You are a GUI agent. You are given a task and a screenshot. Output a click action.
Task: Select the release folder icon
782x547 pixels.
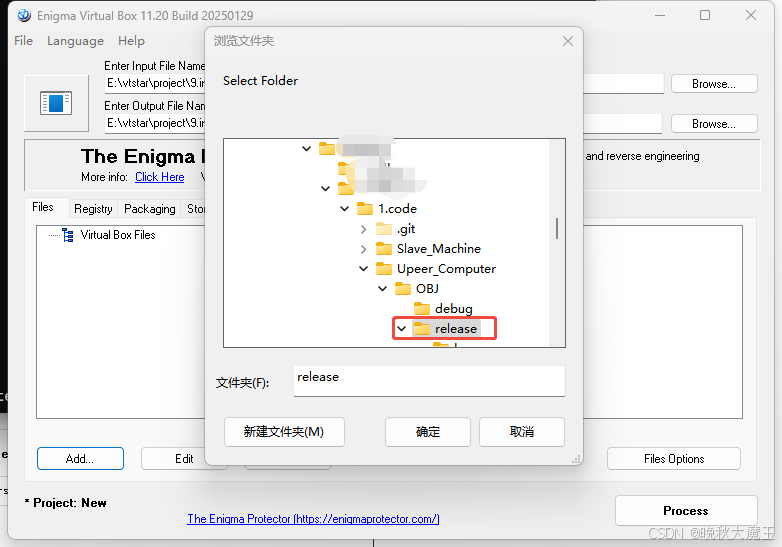pyautogui.click(x=422, y=329)
